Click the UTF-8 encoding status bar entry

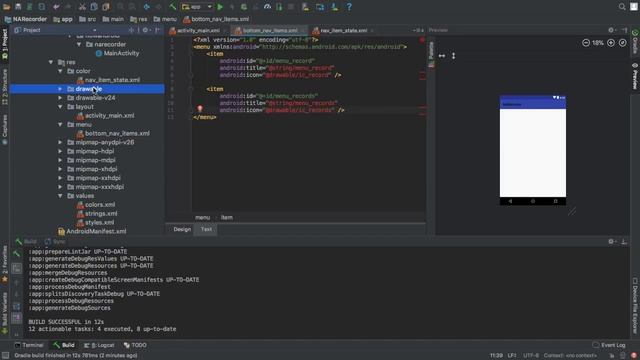click(x=531, y=356)
